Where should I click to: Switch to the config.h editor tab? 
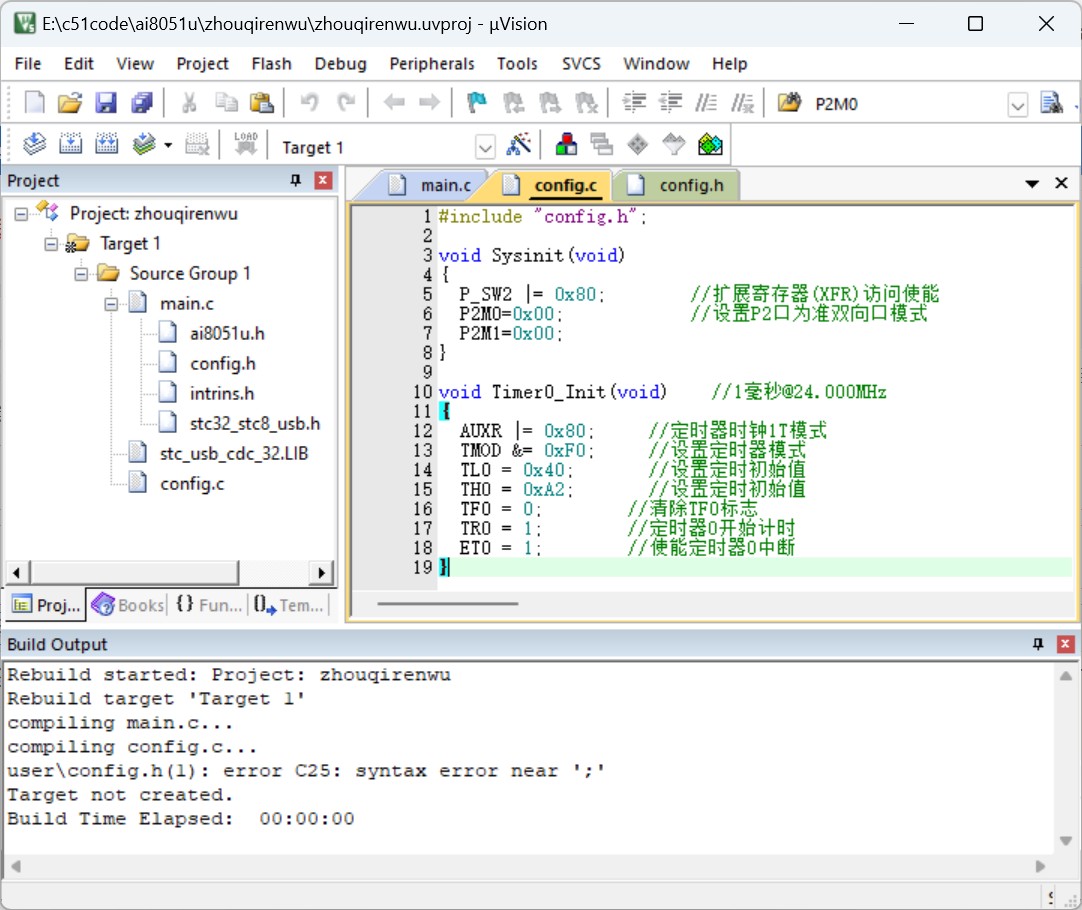pyautogui.click(x=680, y=186)
